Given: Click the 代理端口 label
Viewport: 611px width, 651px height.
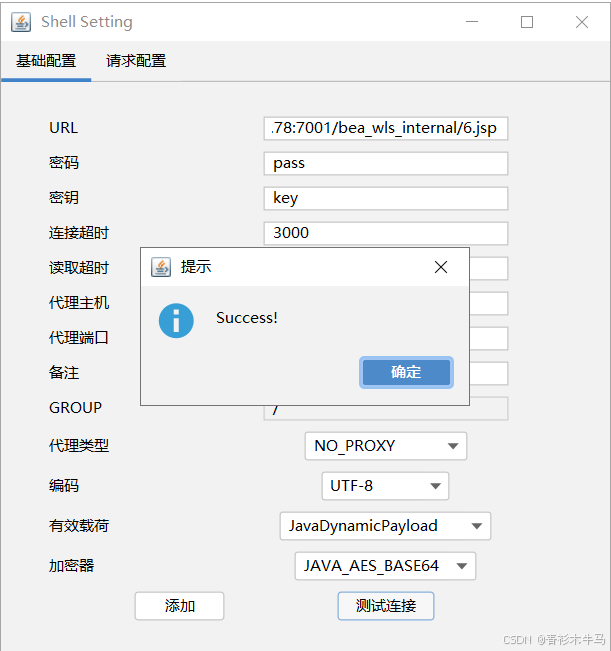Looking at the screenshot, I should (x=79, y=338).
